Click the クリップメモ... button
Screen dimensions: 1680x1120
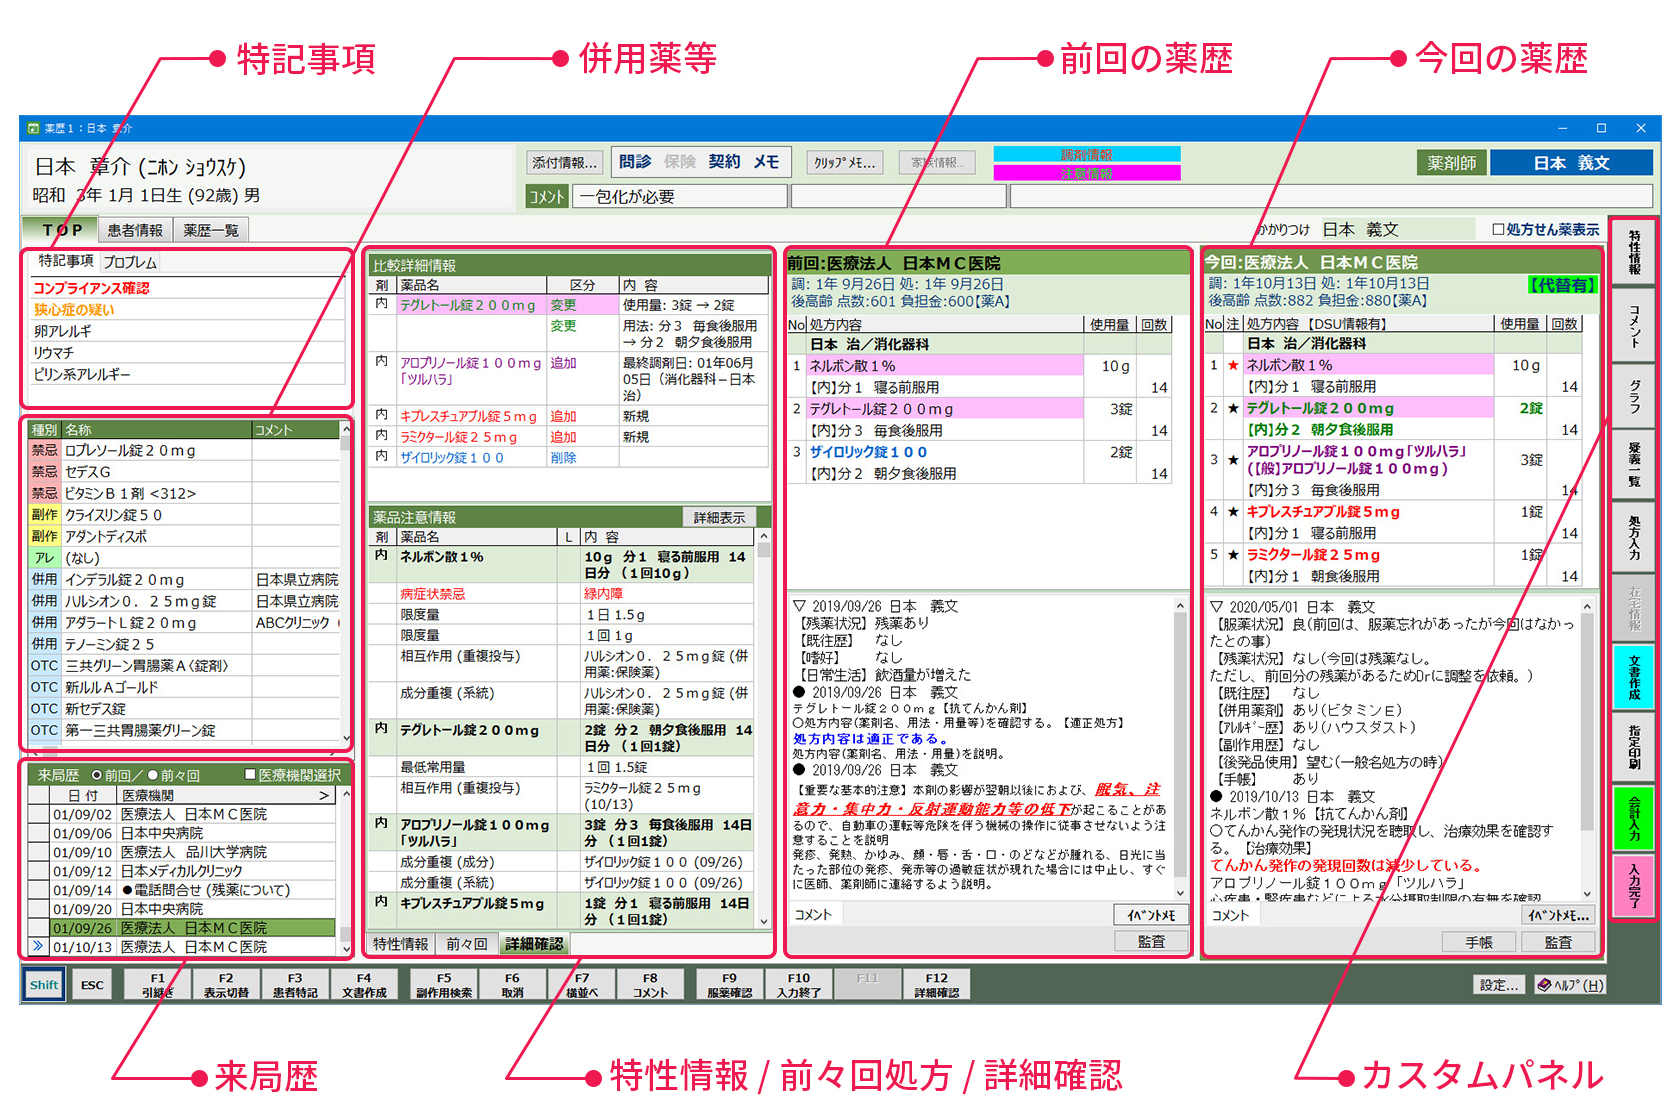click(x=845, y=162)
